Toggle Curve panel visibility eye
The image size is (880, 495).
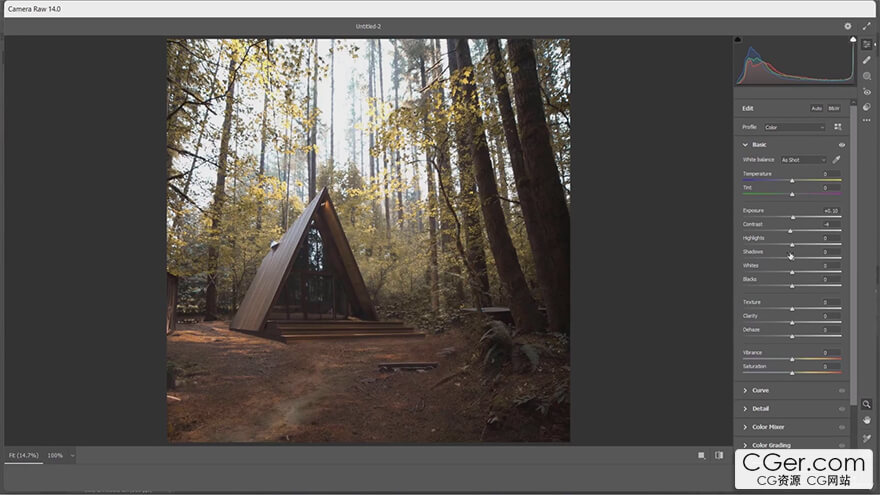841,391
